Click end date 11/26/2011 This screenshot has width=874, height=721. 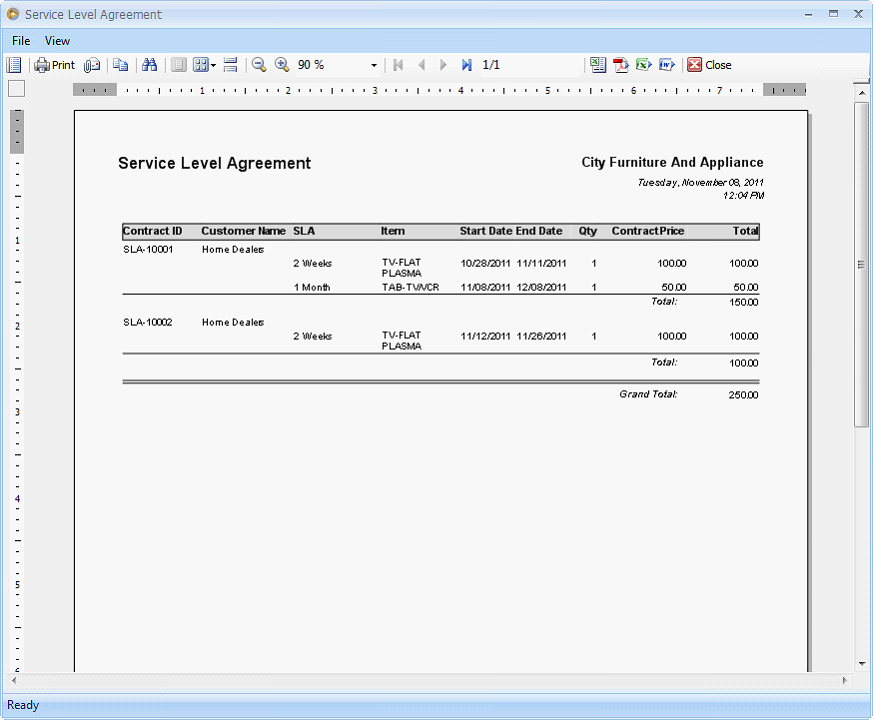coord(541,337)
